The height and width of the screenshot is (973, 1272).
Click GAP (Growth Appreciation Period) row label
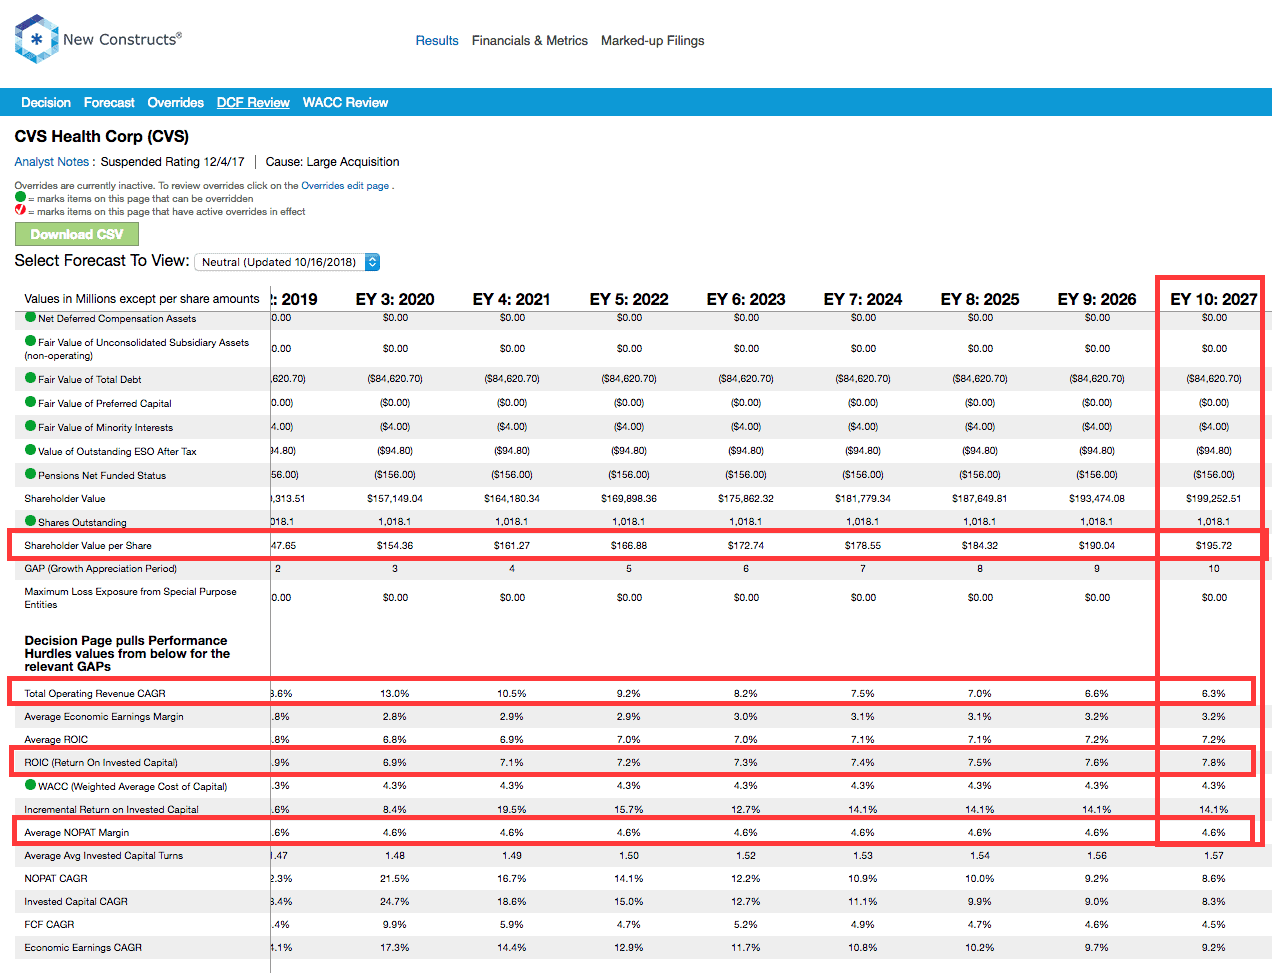tap(101, 568)
